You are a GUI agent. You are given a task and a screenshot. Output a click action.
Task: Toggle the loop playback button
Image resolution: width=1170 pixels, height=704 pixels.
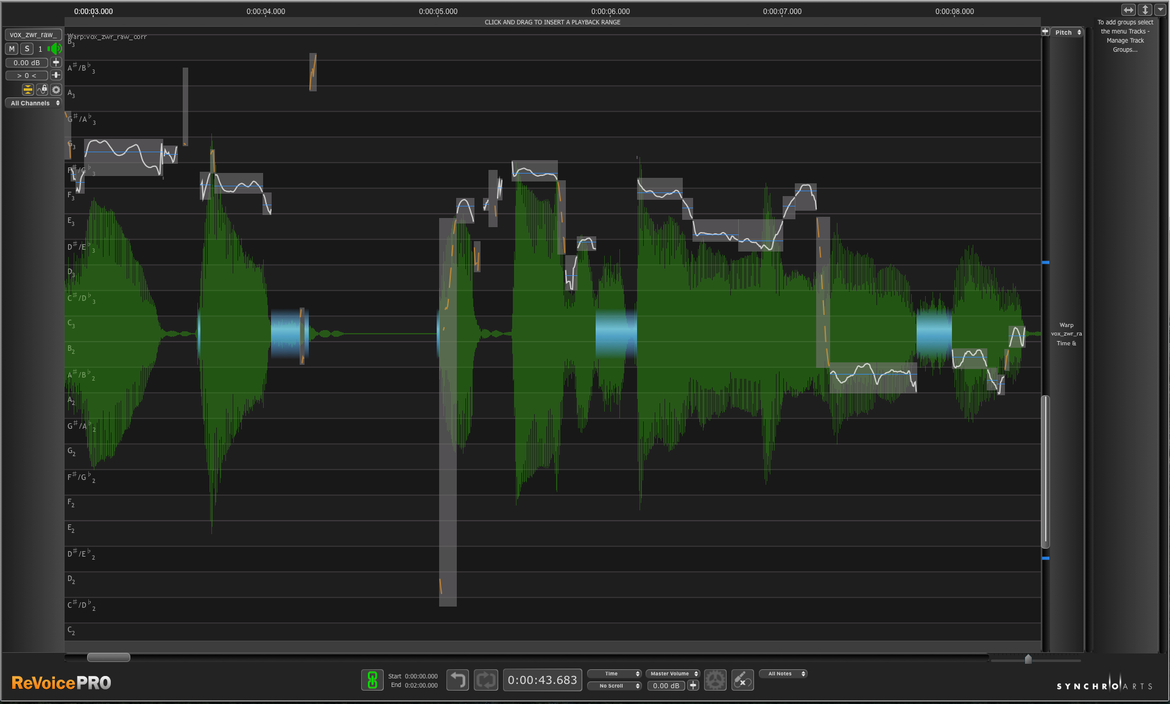click(486, 680)
